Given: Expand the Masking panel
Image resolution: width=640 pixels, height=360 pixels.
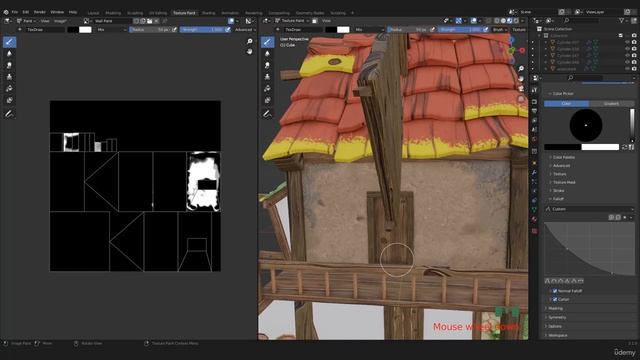Looking at the screenshot, I should [x=555, y=309].
